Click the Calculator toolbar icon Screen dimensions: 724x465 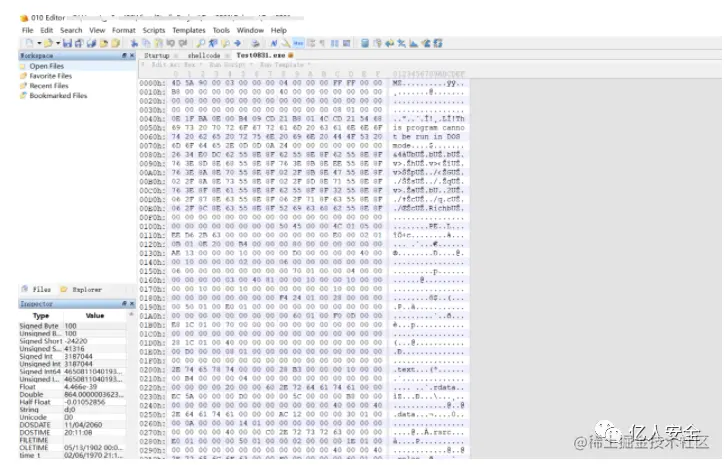[x=365, y=43]
